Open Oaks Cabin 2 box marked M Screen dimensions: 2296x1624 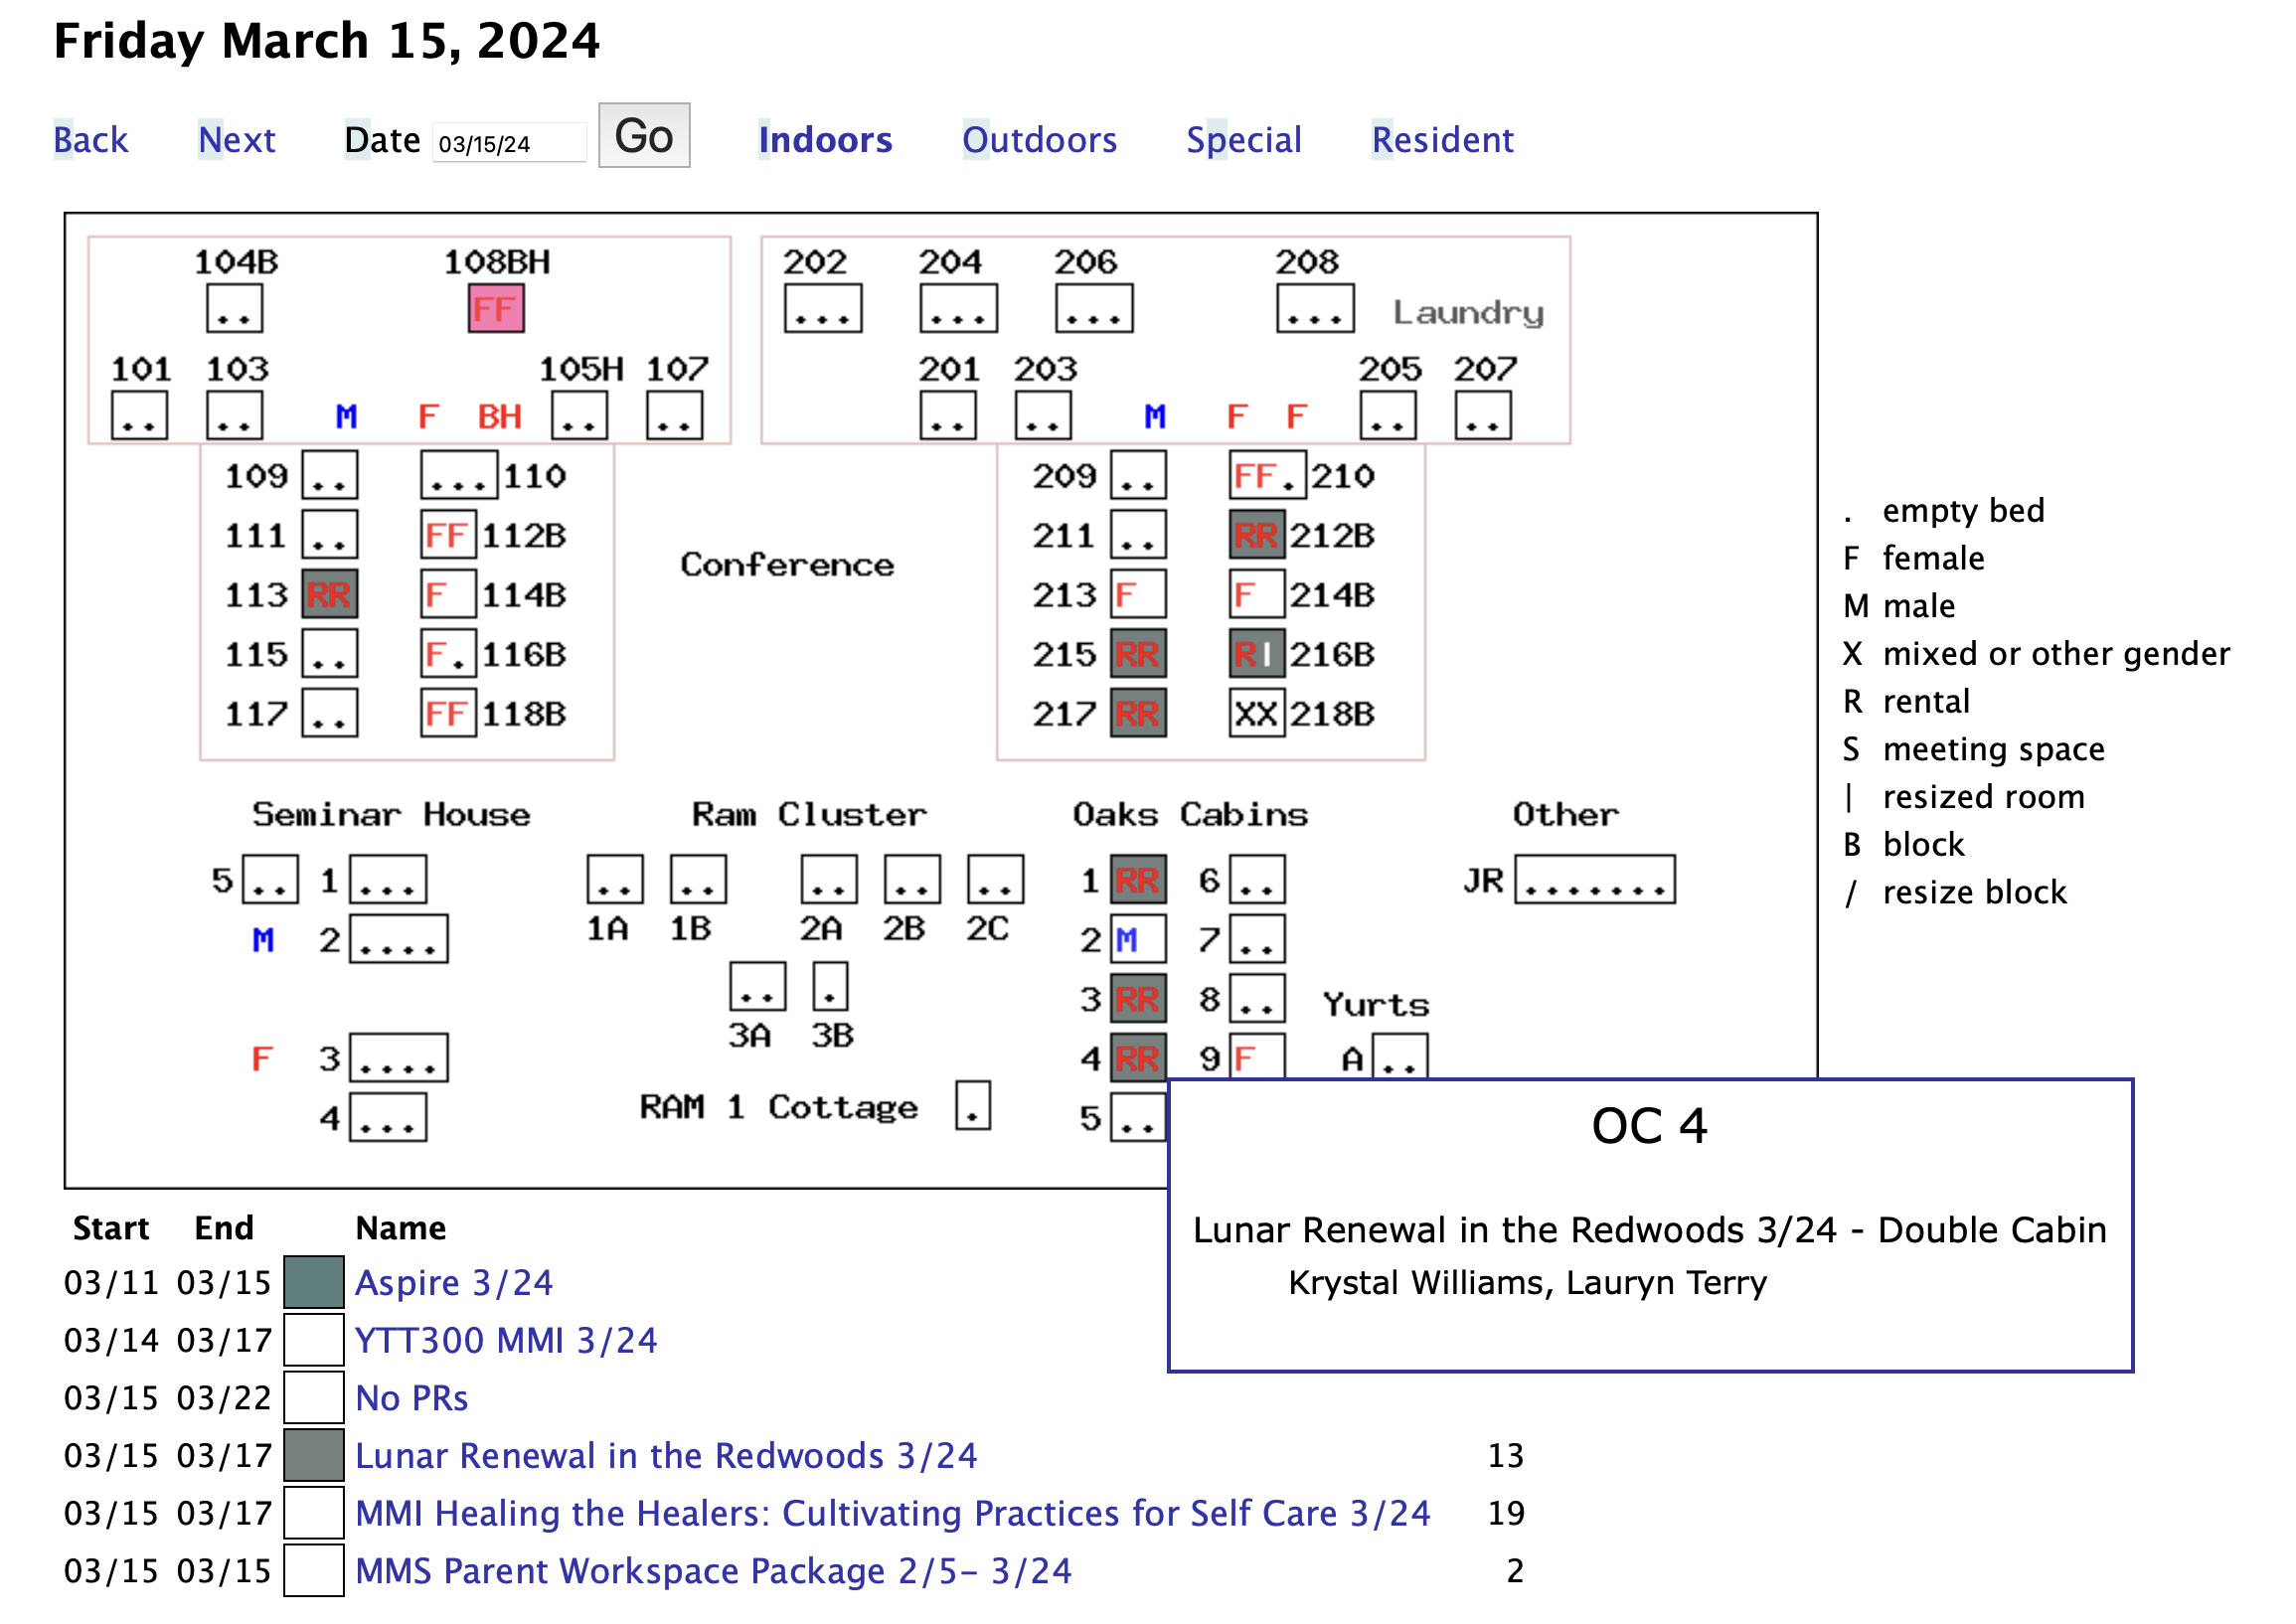click(1138, 940)
